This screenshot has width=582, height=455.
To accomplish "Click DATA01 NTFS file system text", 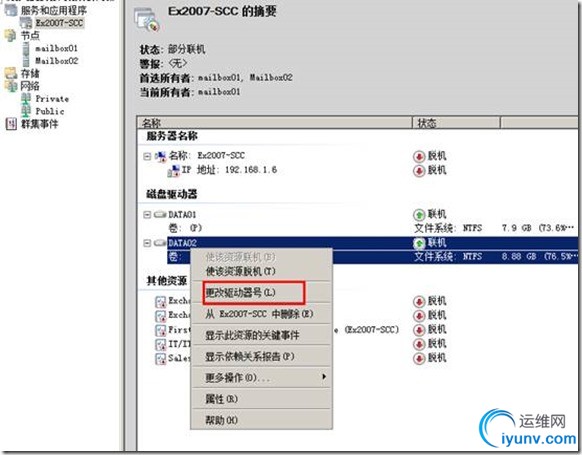I will 448,228.
